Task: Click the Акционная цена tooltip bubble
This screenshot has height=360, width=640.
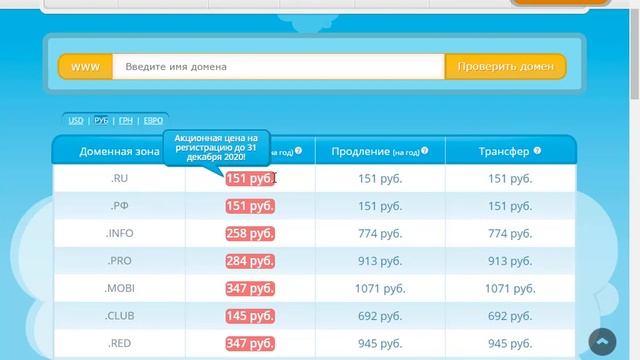Action: coord(216,148)
